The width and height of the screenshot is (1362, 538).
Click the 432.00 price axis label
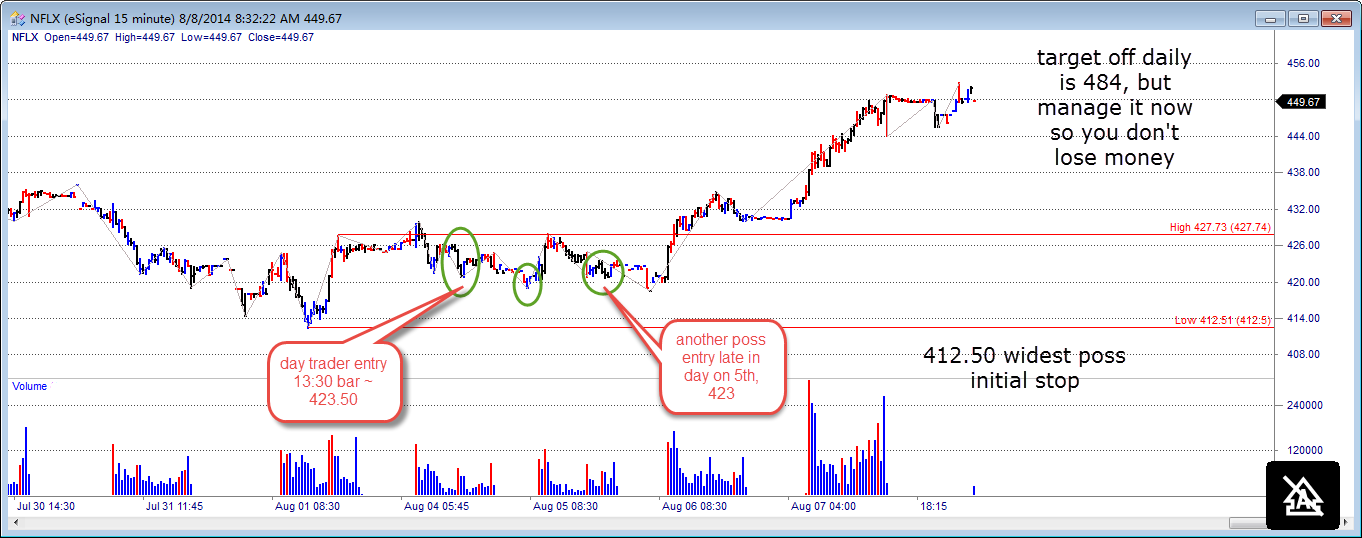(x=1304, y=209)
